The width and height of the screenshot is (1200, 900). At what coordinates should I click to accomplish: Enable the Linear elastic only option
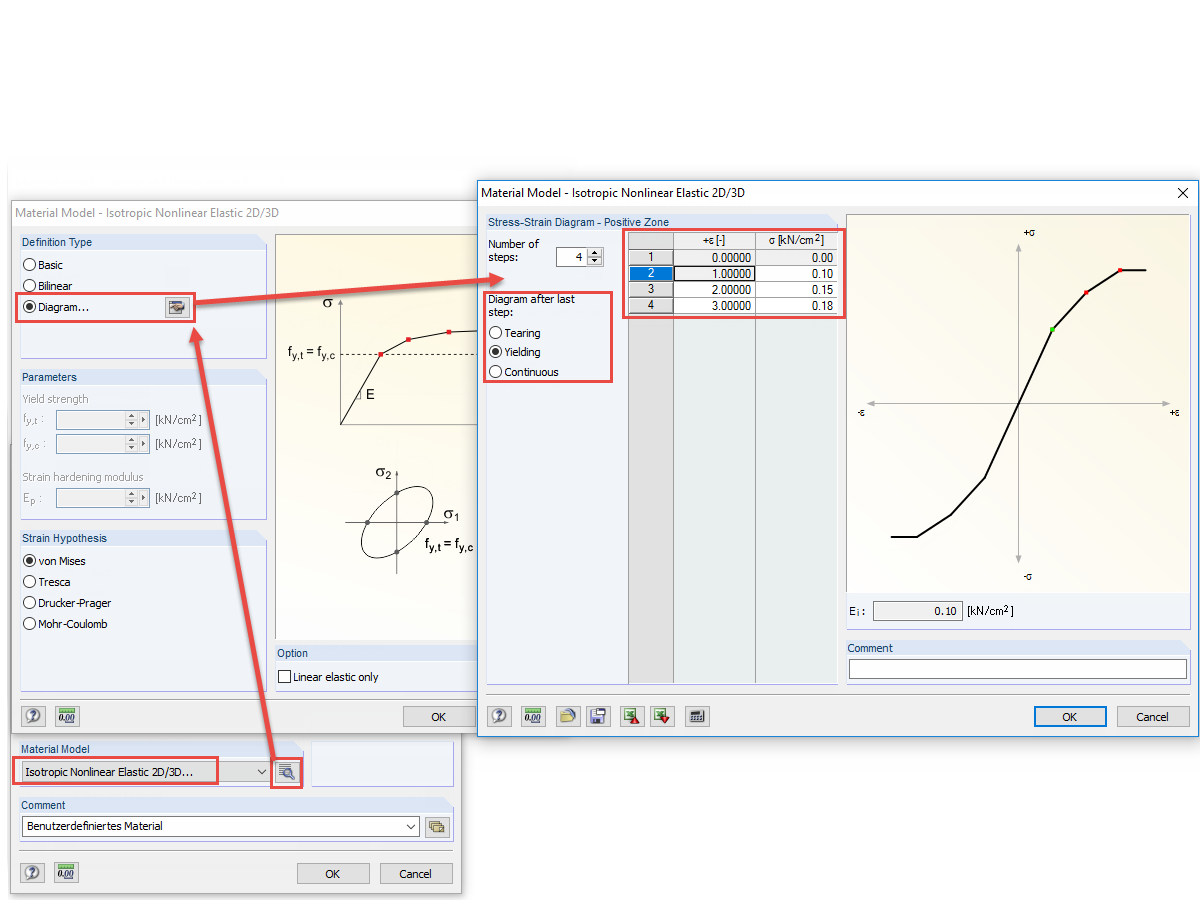point(285,677)
